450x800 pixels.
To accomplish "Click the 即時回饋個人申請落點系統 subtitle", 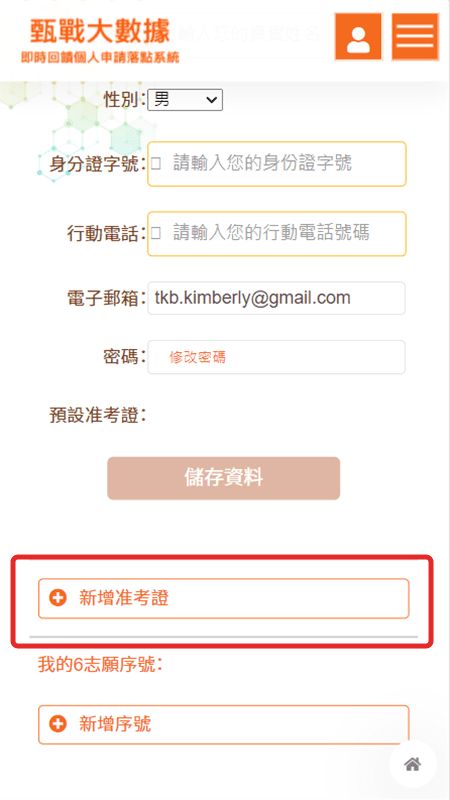I will pyautogui.click(x=100, y=57).
